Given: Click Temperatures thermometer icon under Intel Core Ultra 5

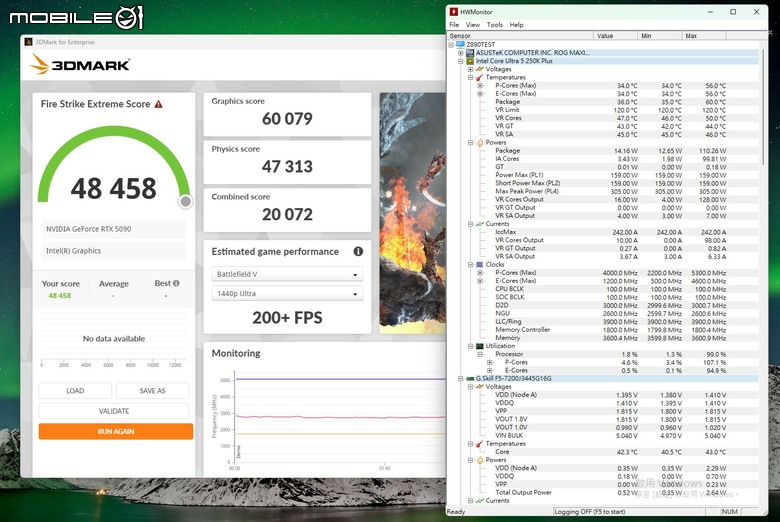Looking at the screenshot, I should [480, 77].
